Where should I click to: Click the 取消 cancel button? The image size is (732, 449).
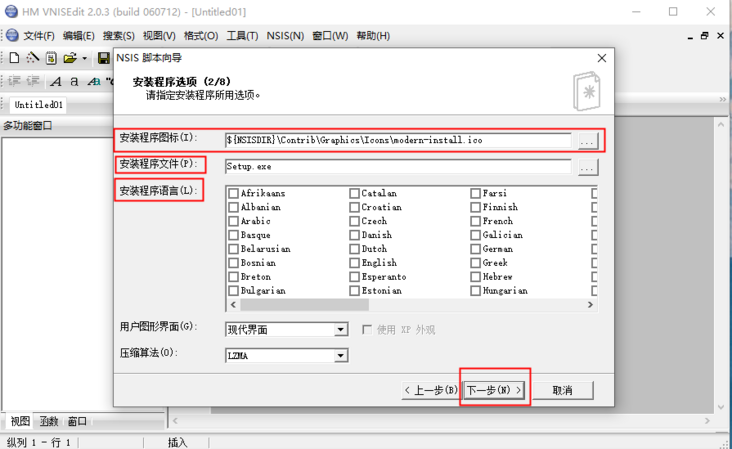pyautogui.click(x=563, y=390)
